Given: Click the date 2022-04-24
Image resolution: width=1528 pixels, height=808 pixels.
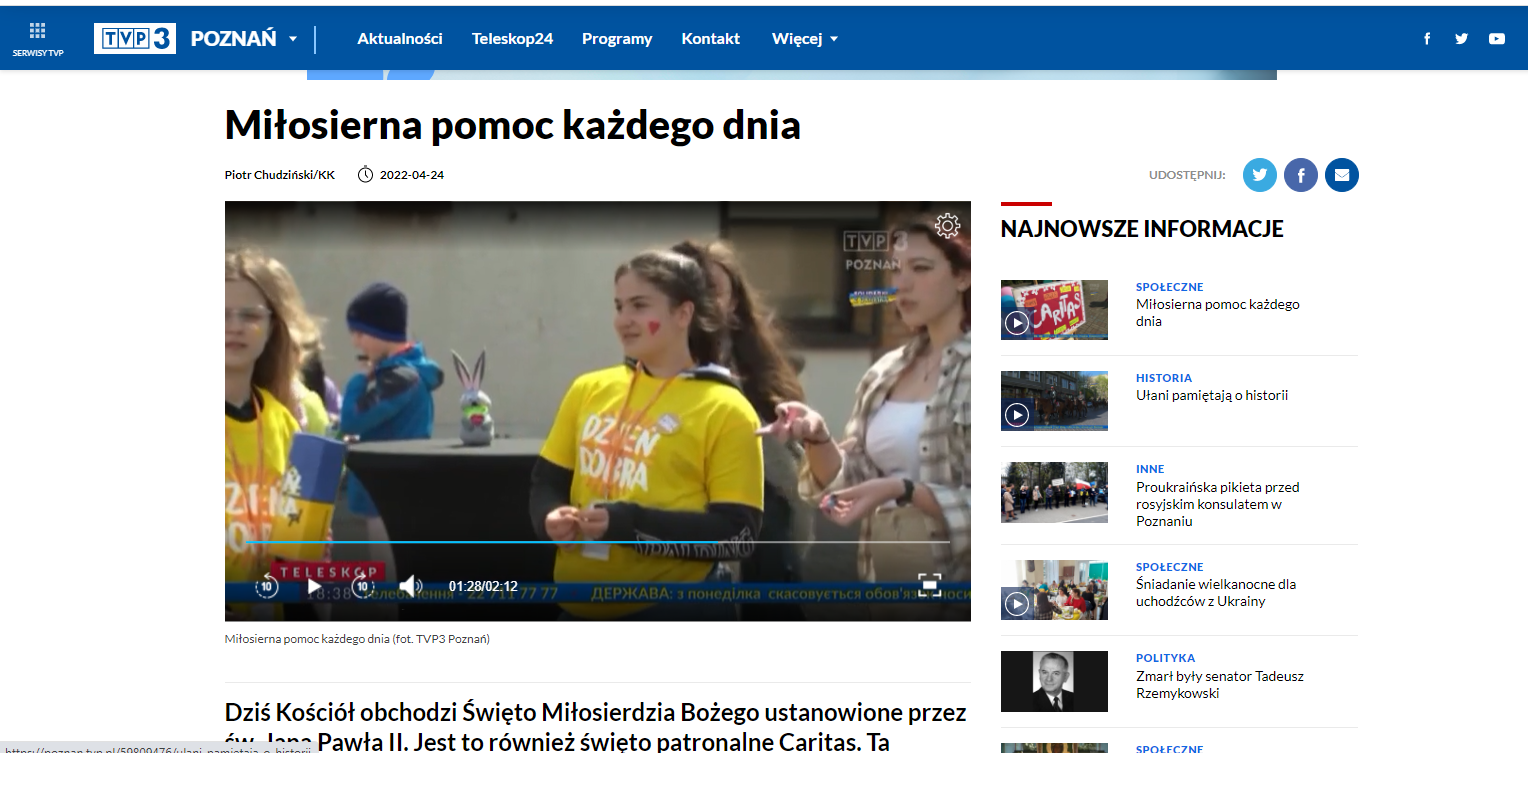Looking at the screenshot, I should point(412,175).
